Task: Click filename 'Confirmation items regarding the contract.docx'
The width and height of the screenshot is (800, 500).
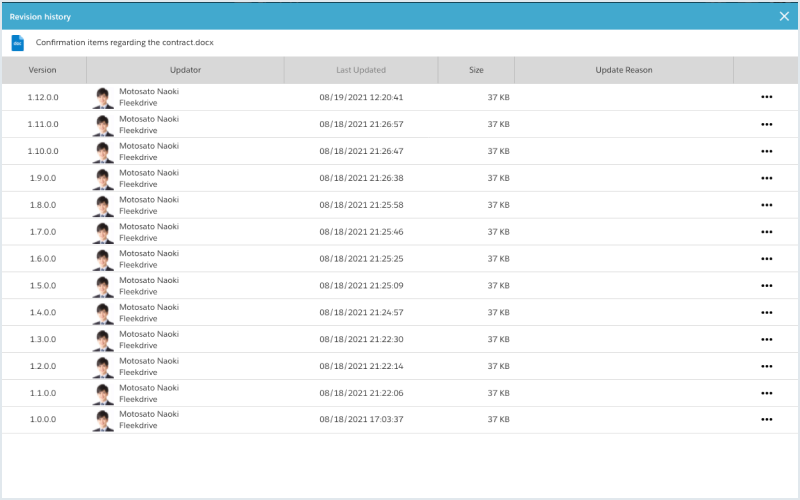Action: [x=124, y=42]
